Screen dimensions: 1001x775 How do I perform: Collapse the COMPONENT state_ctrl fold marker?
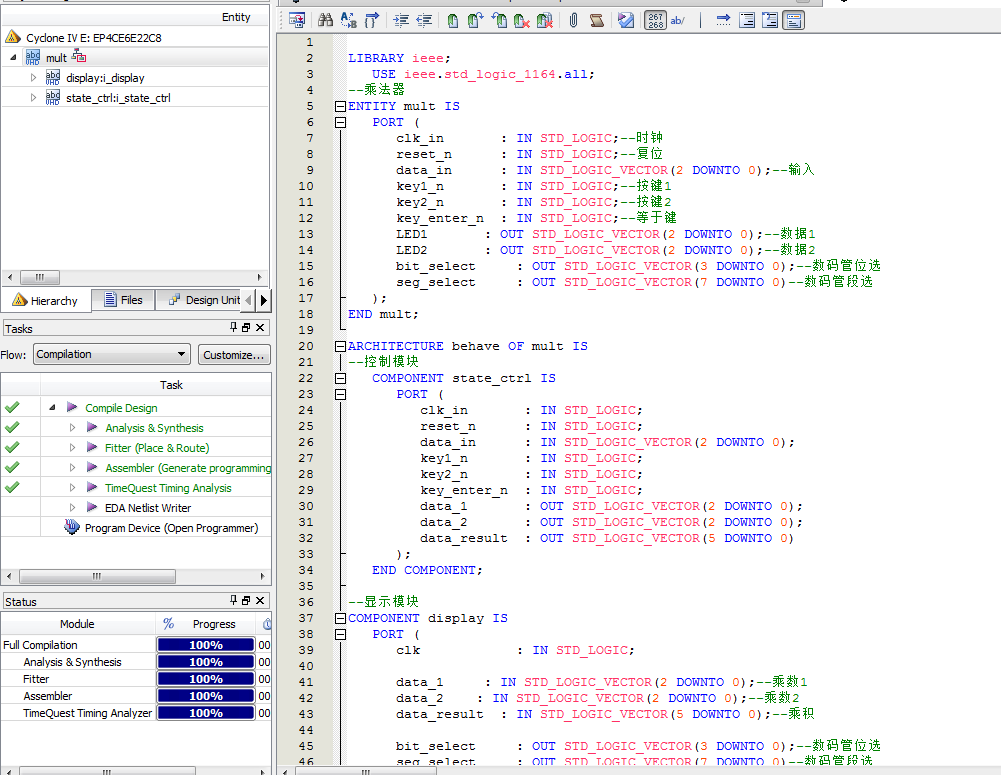pos(340,378)
